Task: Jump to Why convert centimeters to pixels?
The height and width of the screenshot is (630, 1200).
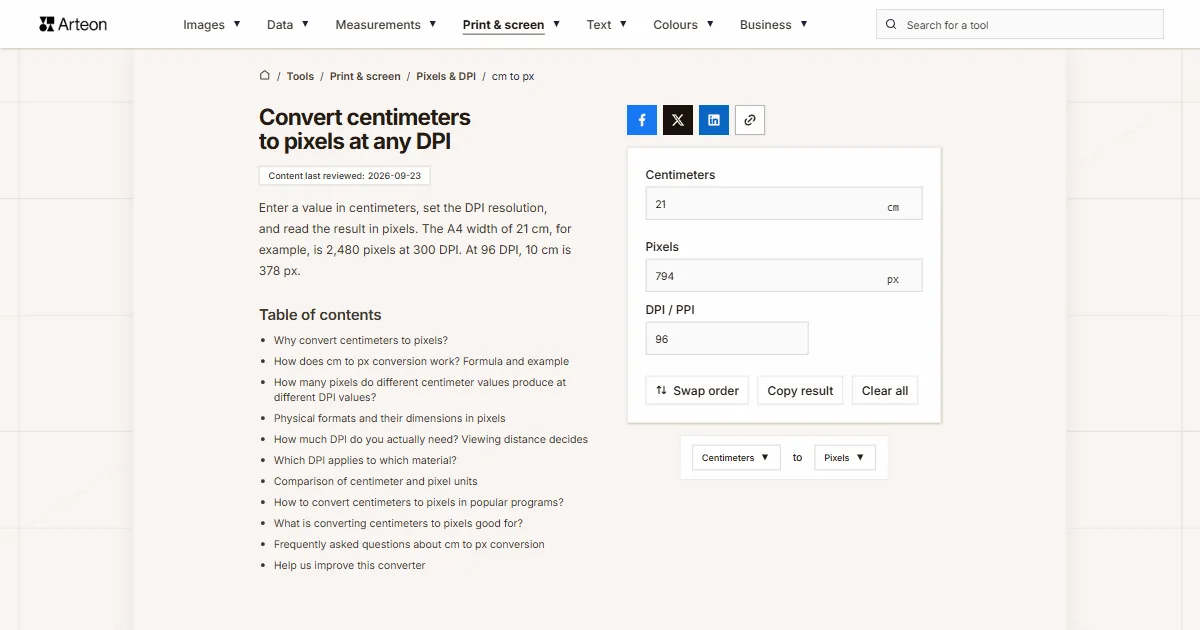Action: pos(361,340)
